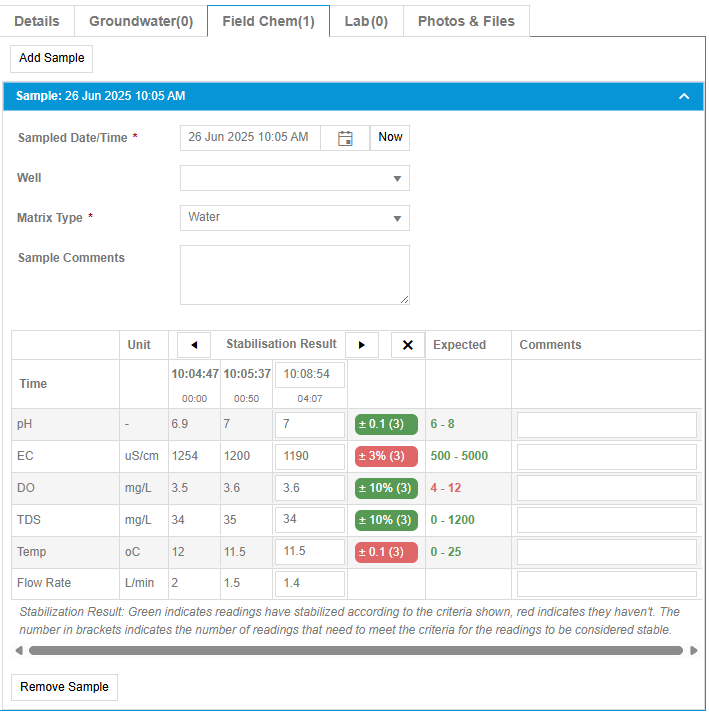The image size is (709, 715).
Task: Click the uS/cm unit cell
Action: [142, 456]
